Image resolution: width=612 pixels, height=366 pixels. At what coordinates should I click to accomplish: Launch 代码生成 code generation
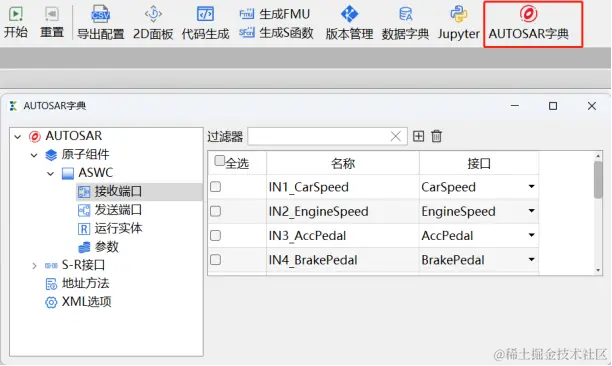click(205, 23)
